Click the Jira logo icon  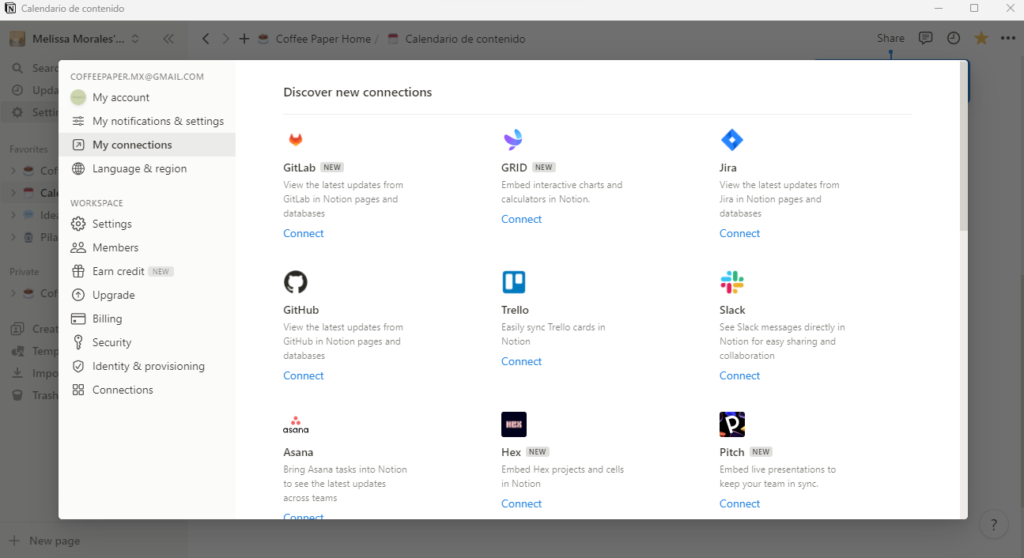tap(731, 139)
